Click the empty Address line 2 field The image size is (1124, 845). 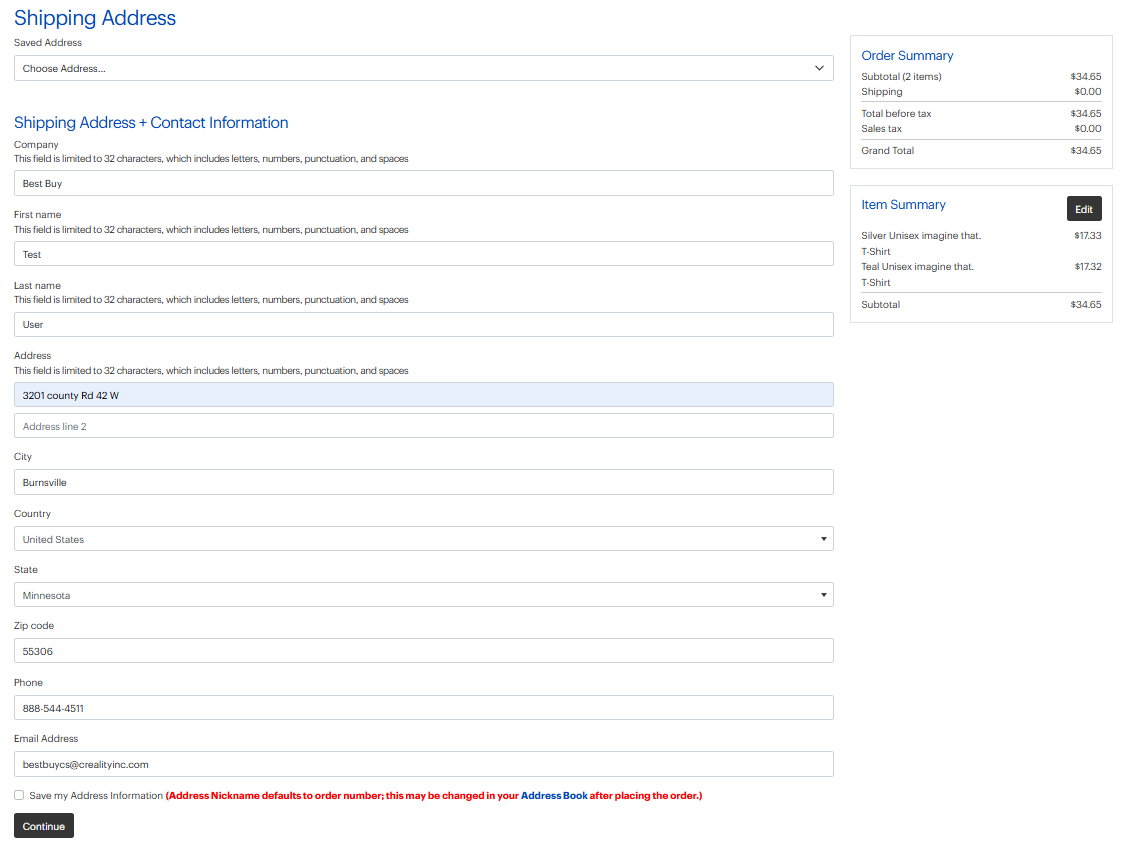423,426
